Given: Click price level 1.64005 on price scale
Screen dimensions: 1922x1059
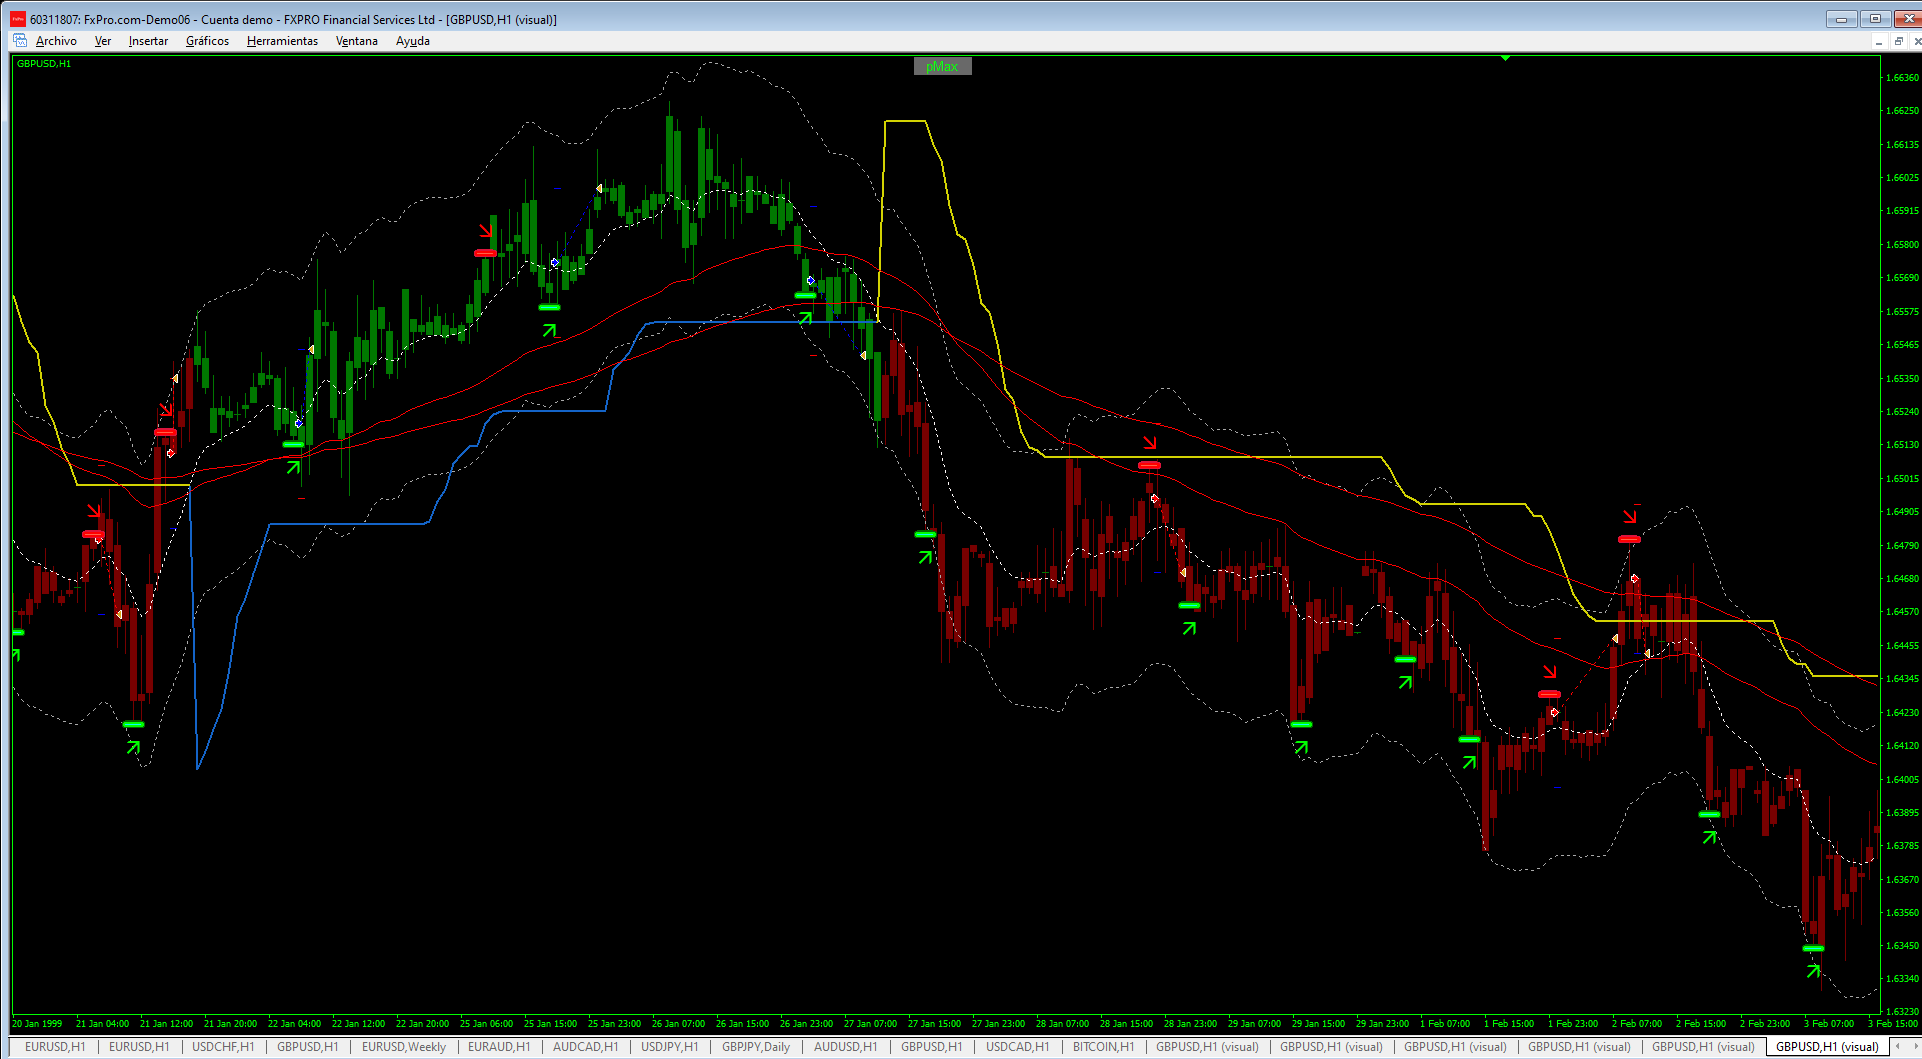Looking at the screenshot, I should [x=1902, y=780].
